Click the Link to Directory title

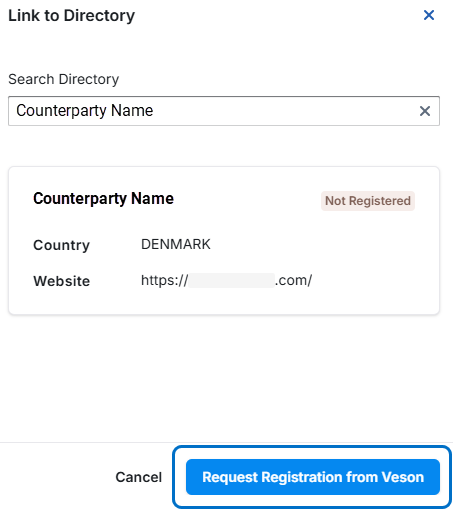[71, 16]
